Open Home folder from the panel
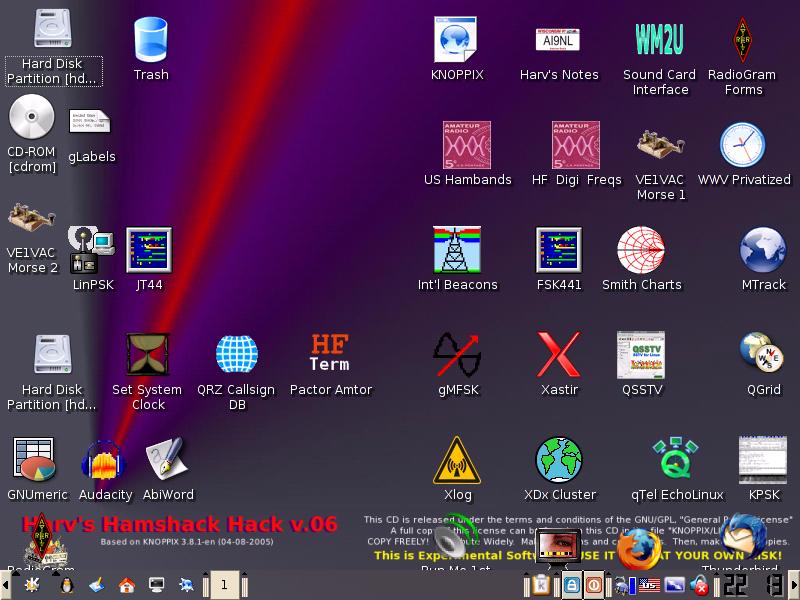800x600 pixels. (x=127, y=585)
